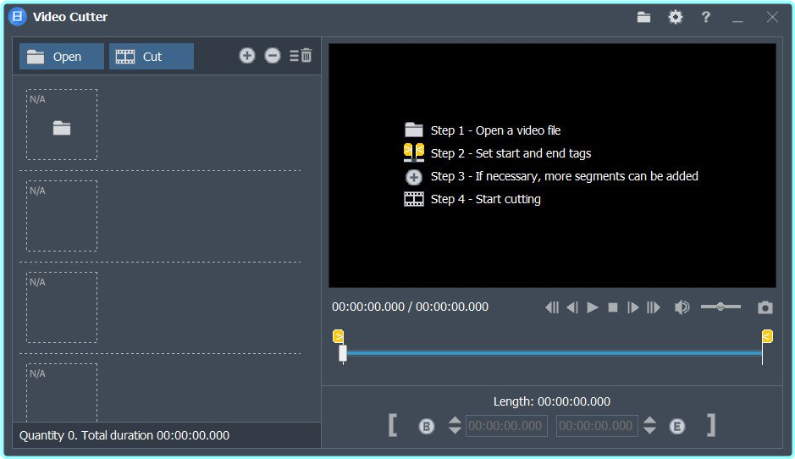Open the output folder icon in title bar
795x459 pixels.
(x=644, y=17)
